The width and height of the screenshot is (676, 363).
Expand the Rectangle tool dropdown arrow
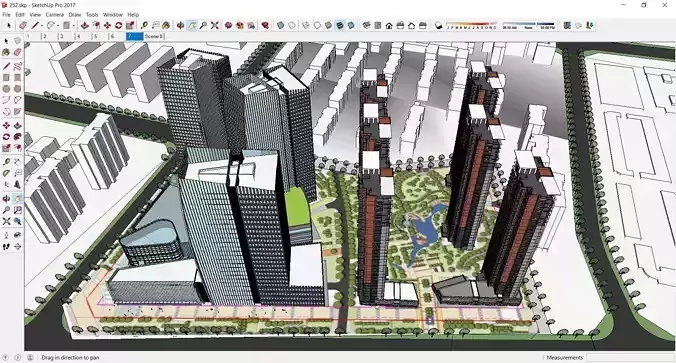coord(73,26)
